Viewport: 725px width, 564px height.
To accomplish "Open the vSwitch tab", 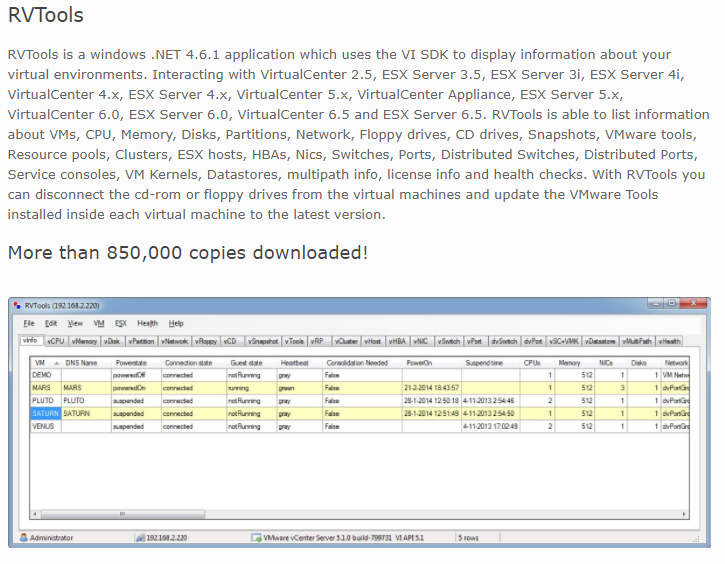I will click(449, 341).
